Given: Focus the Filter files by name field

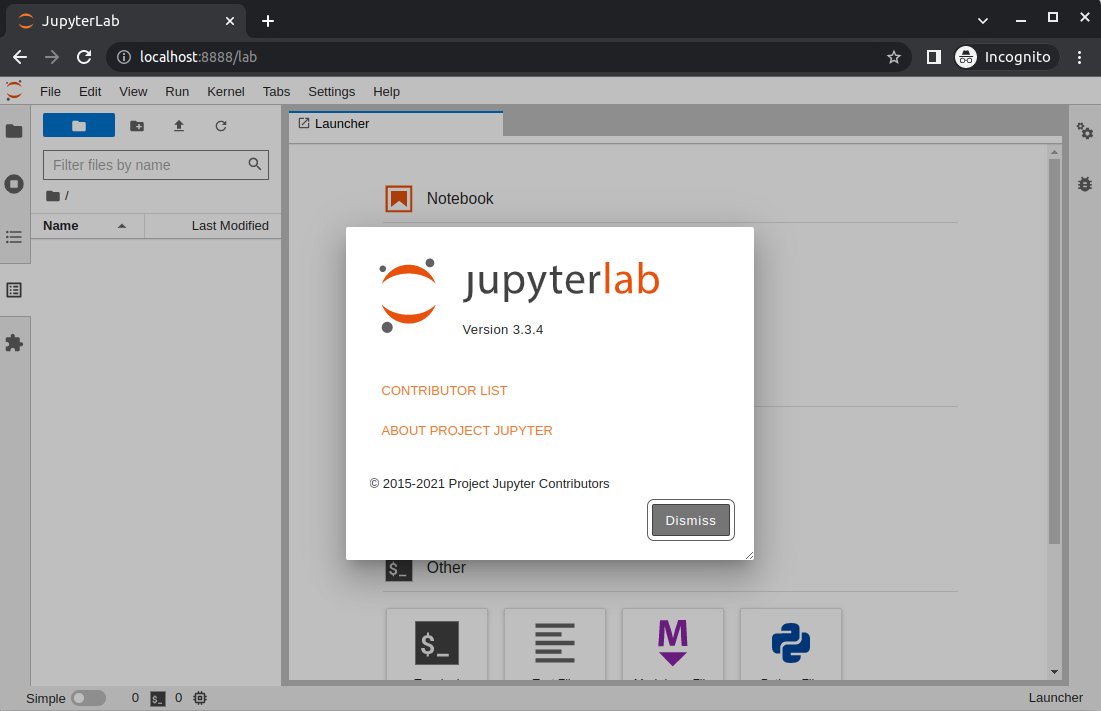Looking at the screenshot, I should click(x=155, y=165).
